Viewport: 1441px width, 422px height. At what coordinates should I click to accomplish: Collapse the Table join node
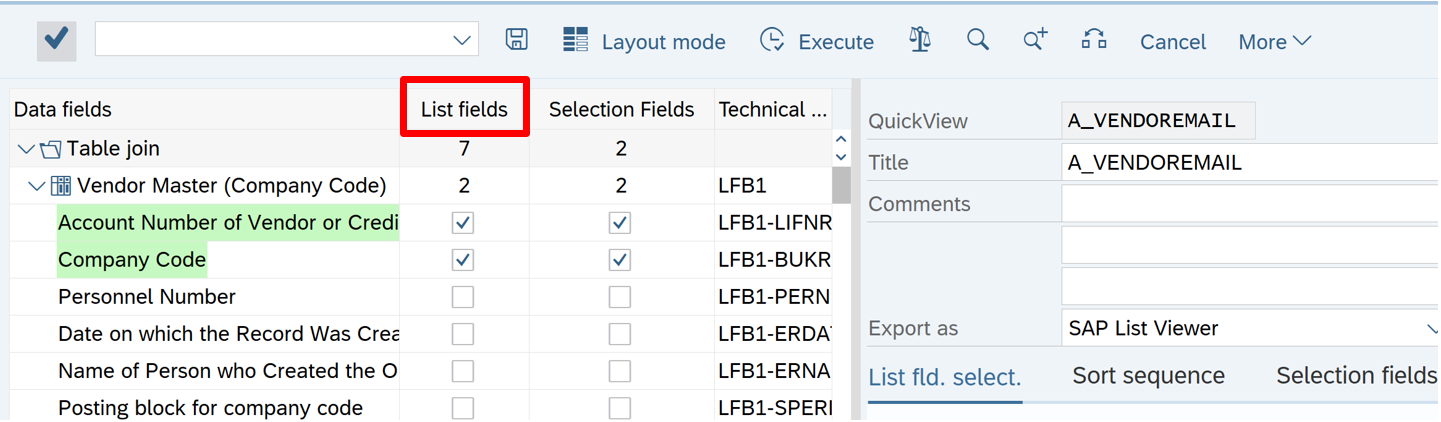pyautogui.click(x=26, y=150)
